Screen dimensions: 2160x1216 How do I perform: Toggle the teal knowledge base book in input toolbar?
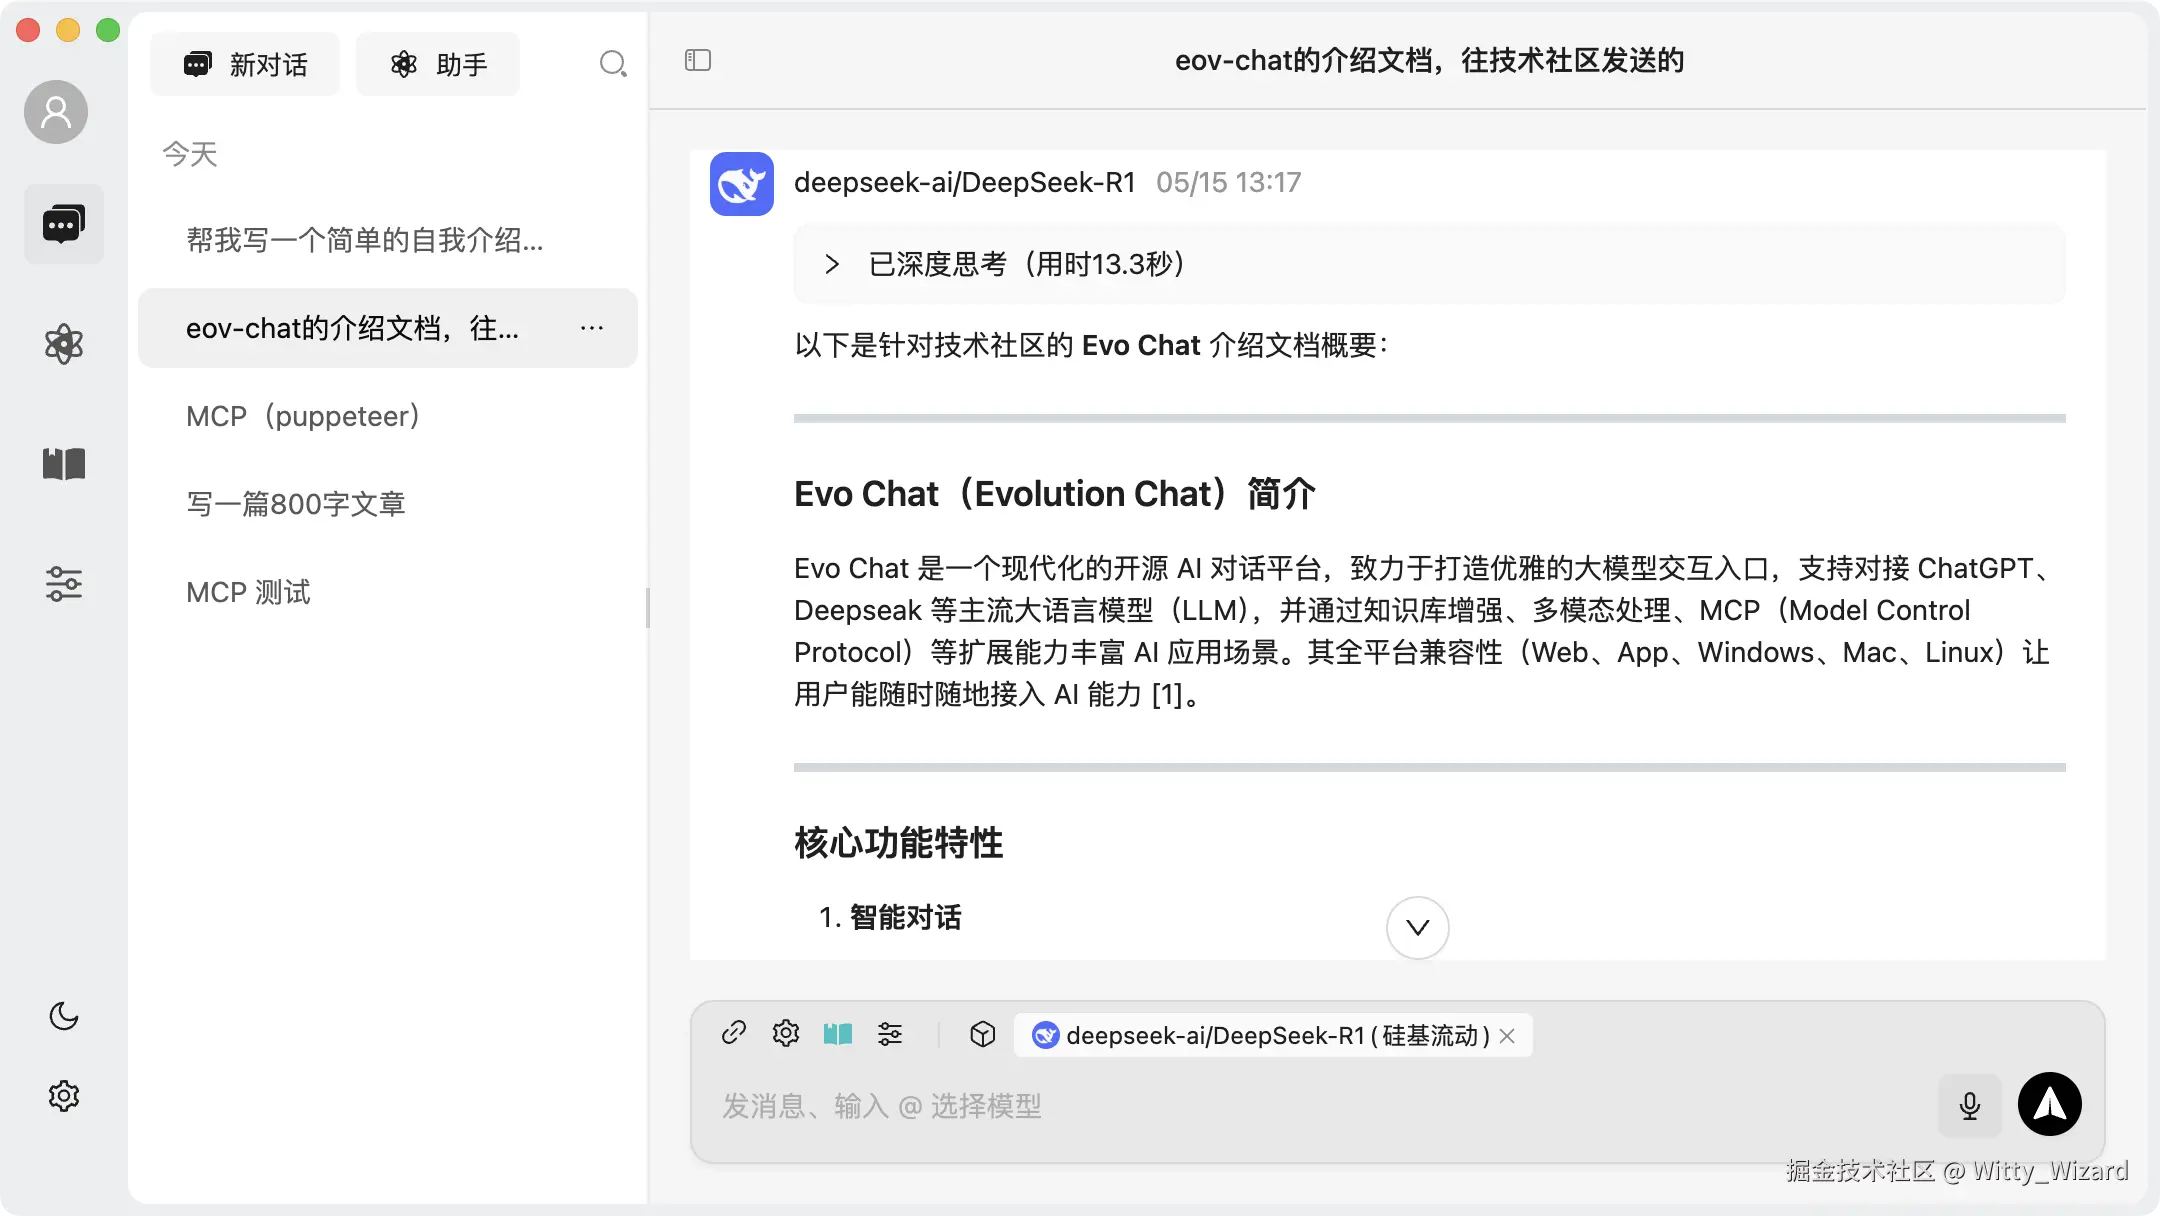[838, 1034]
